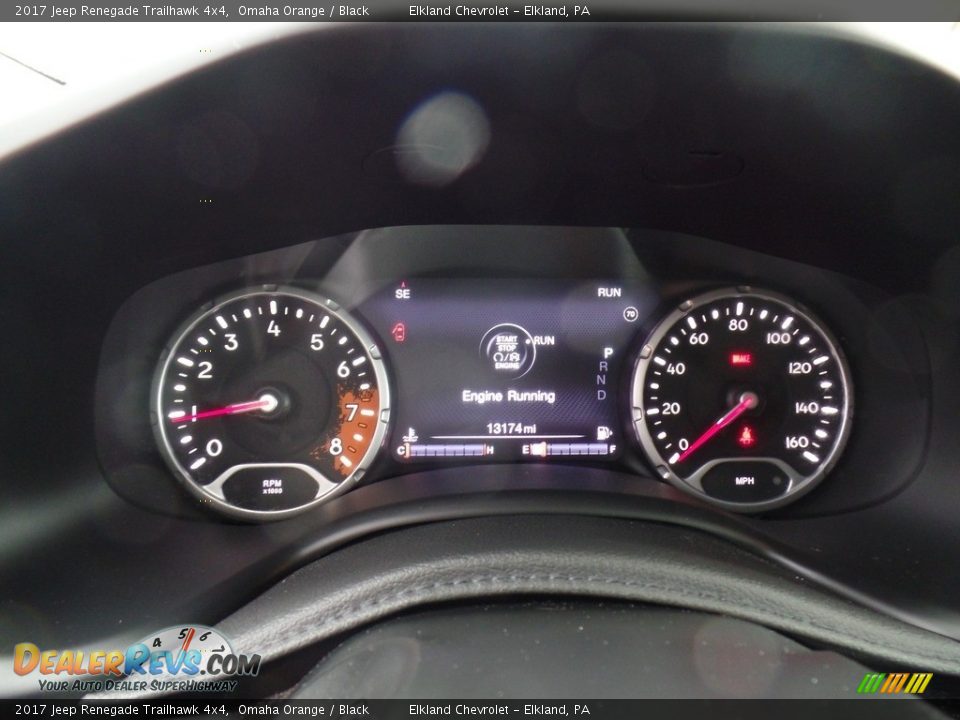Click the 60 mark on the speedometer

[x=699, y=339]
